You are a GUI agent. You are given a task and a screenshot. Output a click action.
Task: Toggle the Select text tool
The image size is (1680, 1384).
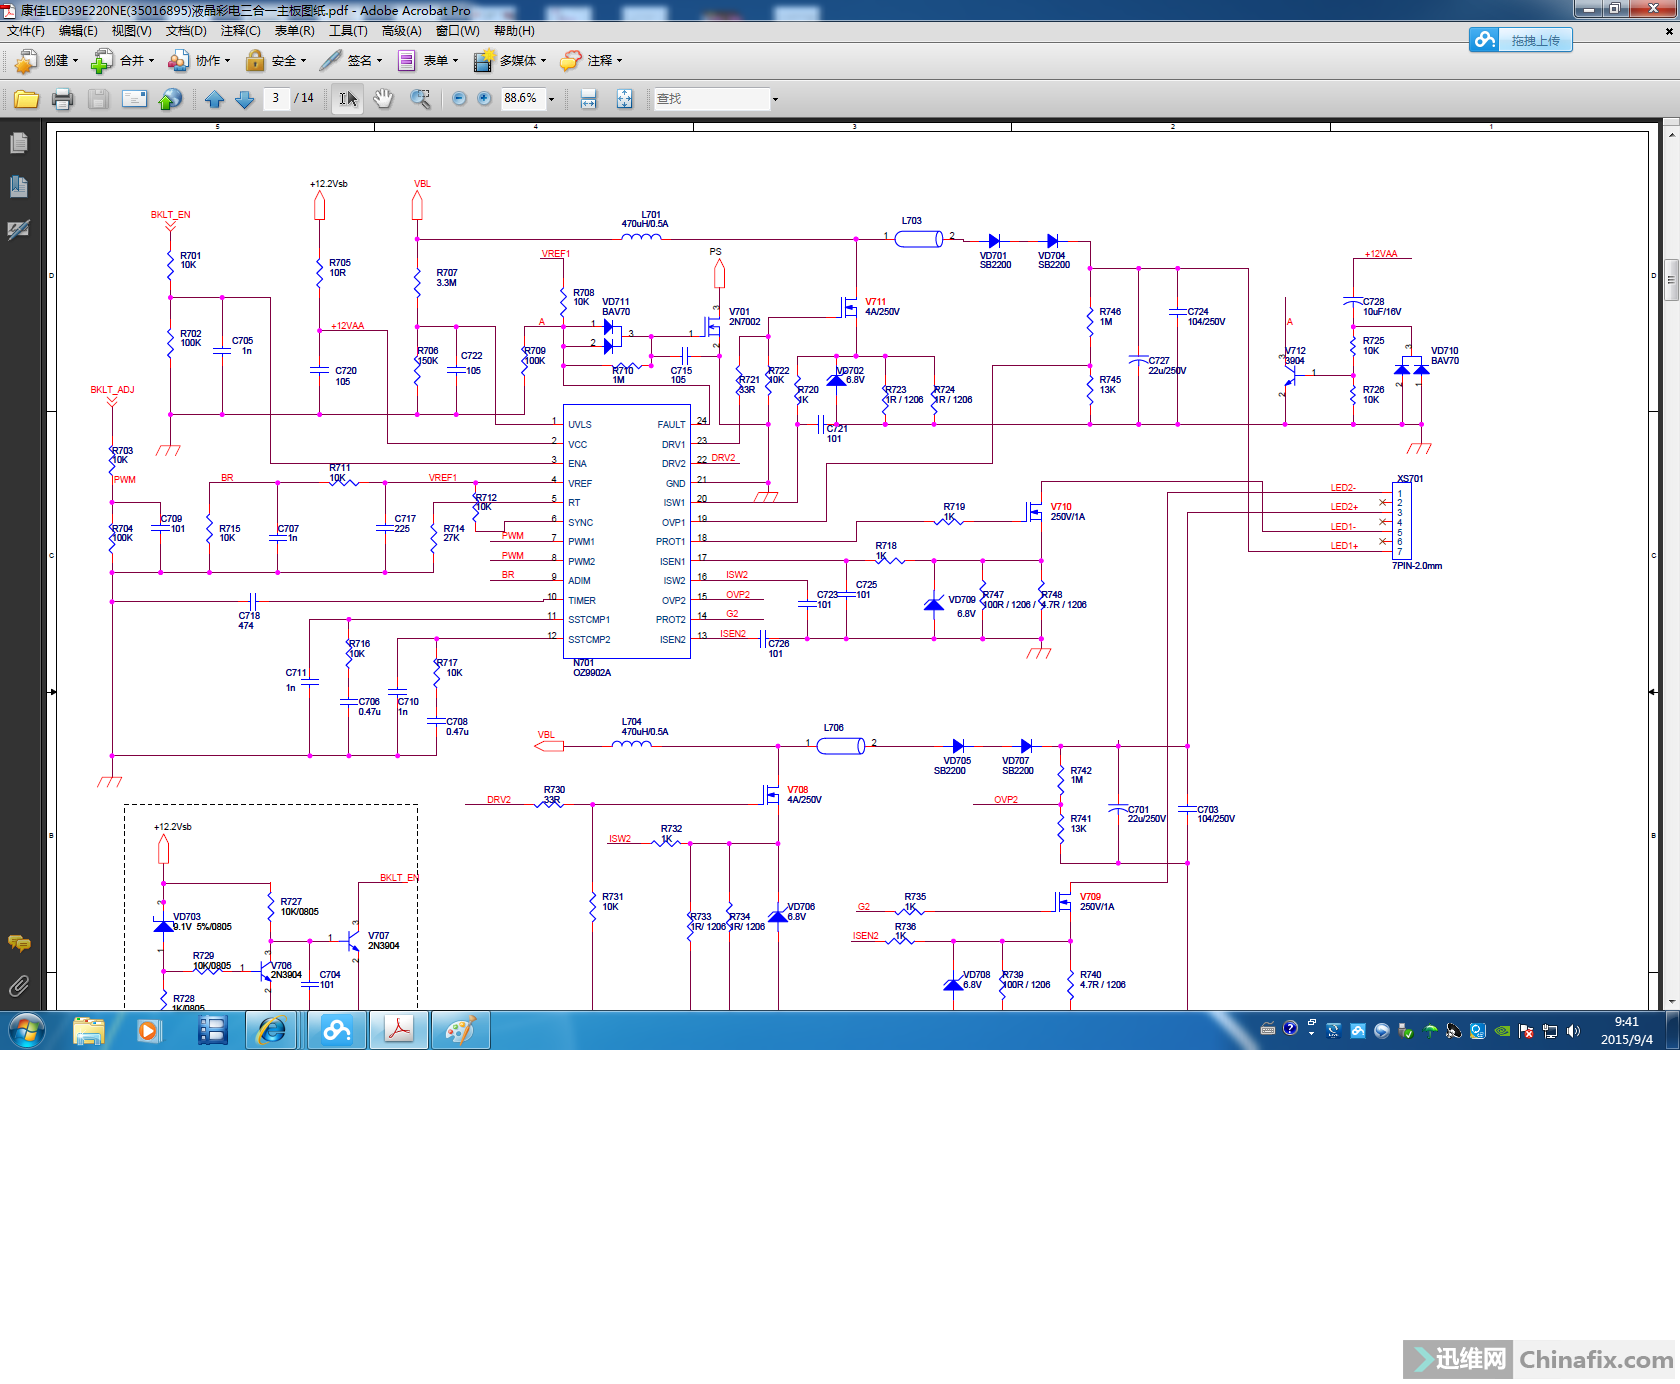pyautogui.click(x=347, y=98)
